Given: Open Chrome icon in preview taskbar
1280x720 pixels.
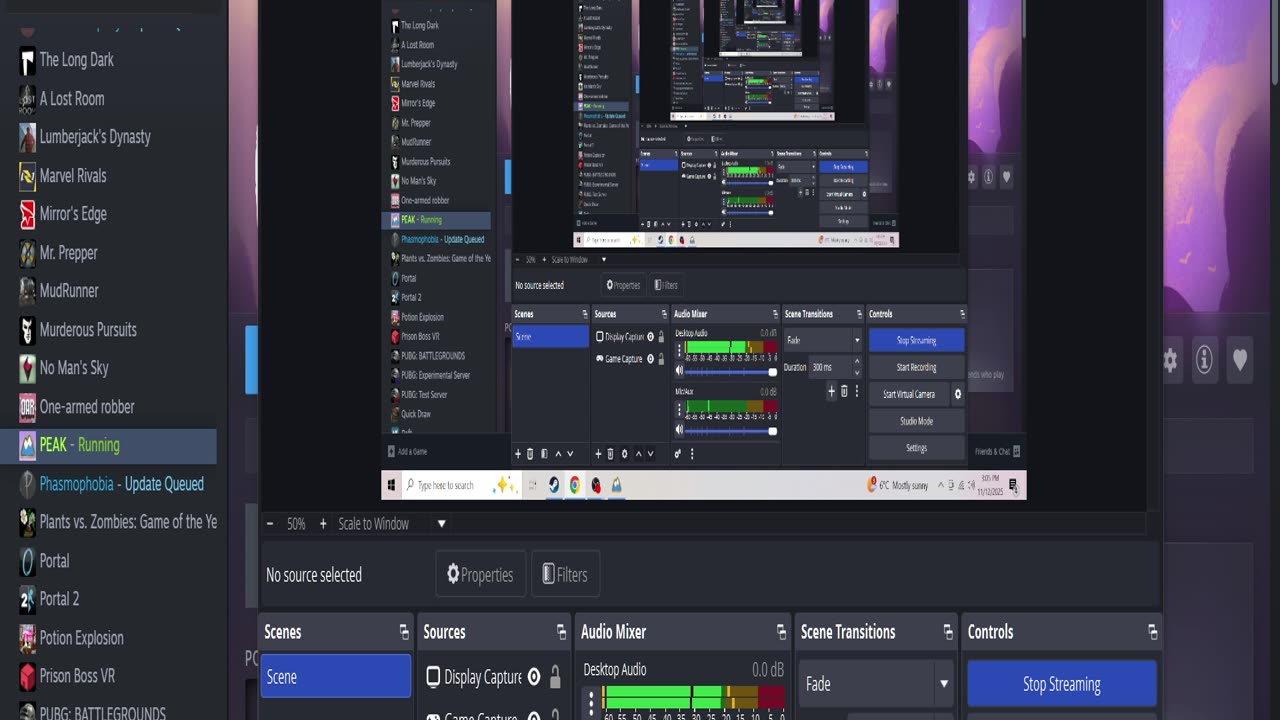Looking at the screenshot, I should coord(575,485).
